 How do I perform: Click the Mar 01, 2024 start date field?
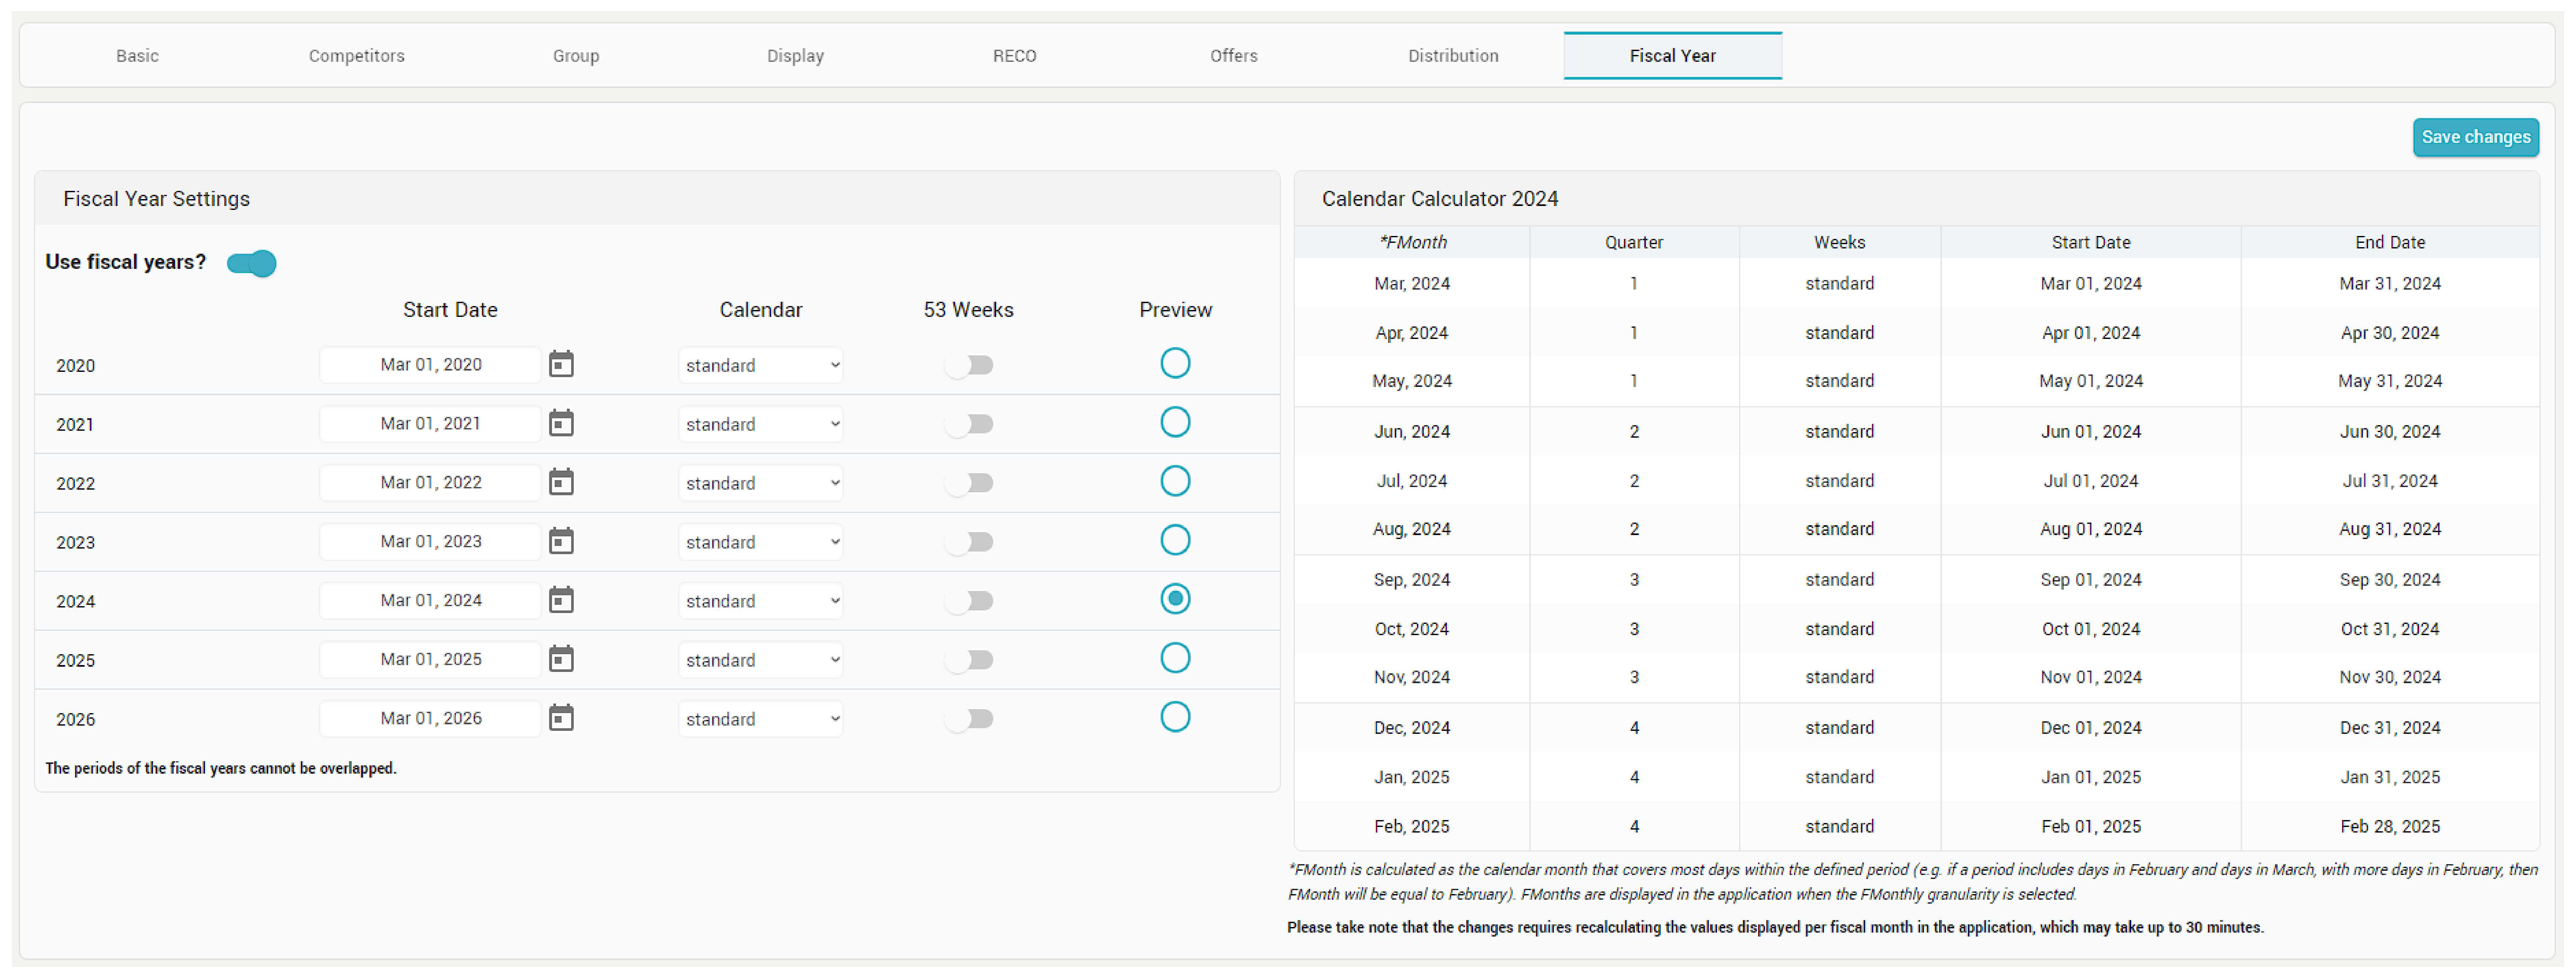tap(430, 601)
